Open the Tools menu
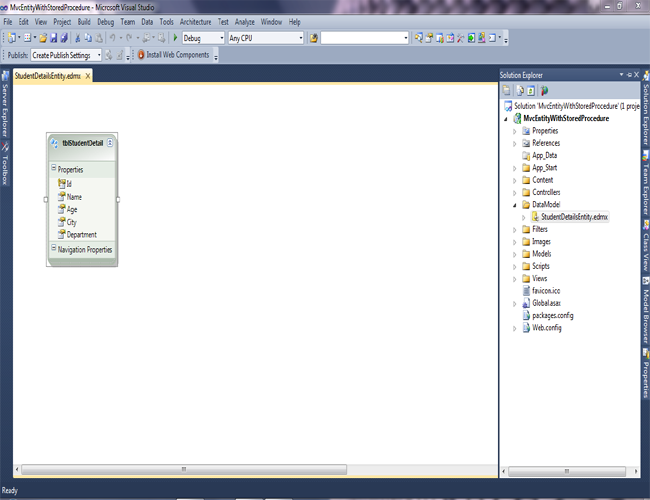Screen dimensions: 650x500 tap(167, 22)
